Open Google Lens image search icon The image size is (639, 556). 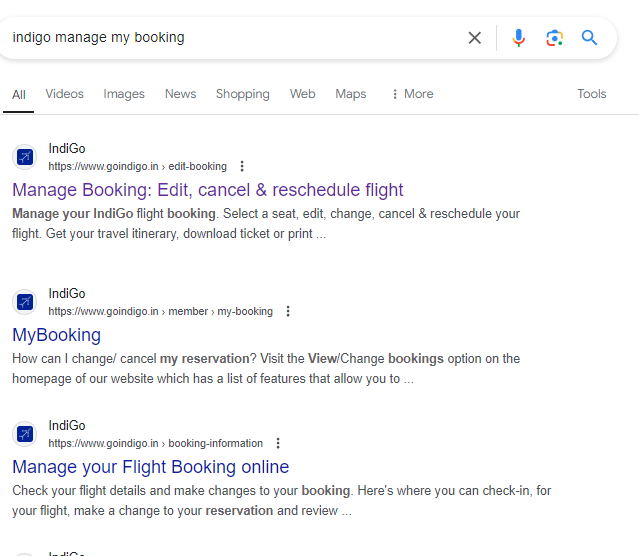554,38
